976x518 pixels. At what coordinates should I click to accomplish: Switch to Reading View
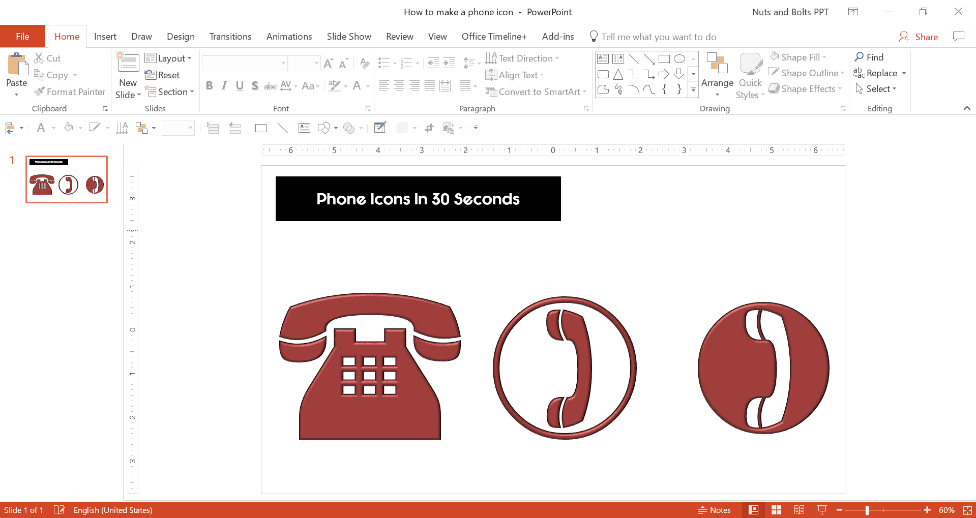coord(799,510)
